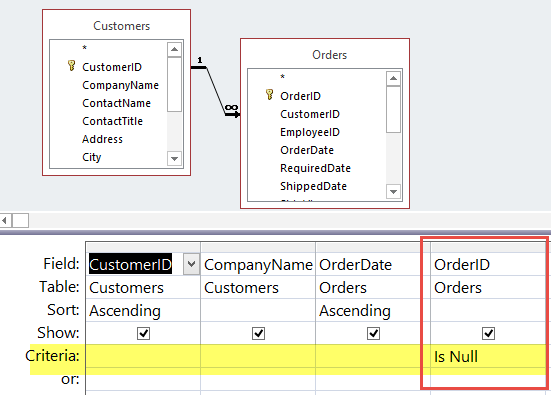This screenshot has width=551, height=395.
Task: Click Table cell Orders under OrderDate
Action: tap(373, 287)
